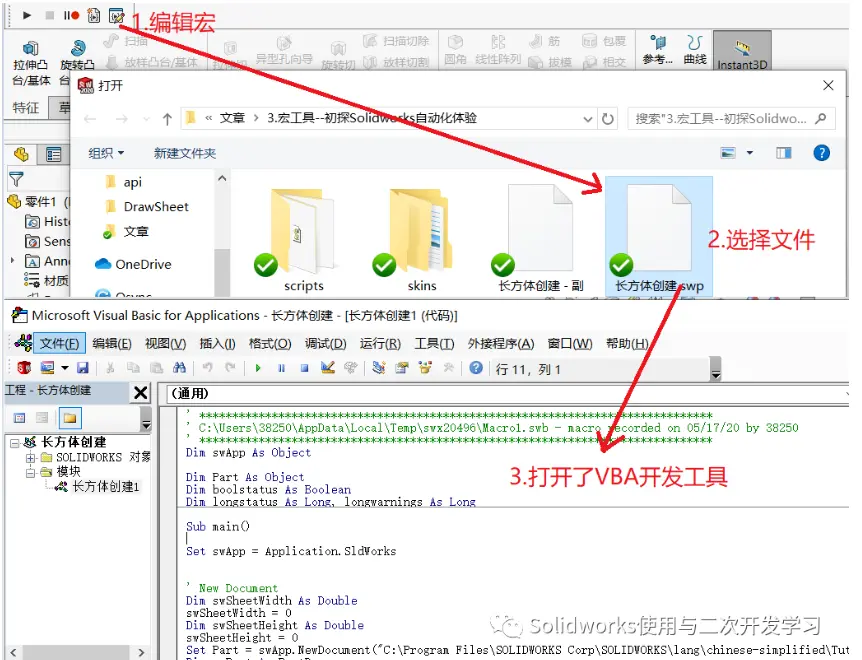Open the Object Browser icon in VBA toolbar
This screenshot has width=862, height=660.
pos(425,368)
